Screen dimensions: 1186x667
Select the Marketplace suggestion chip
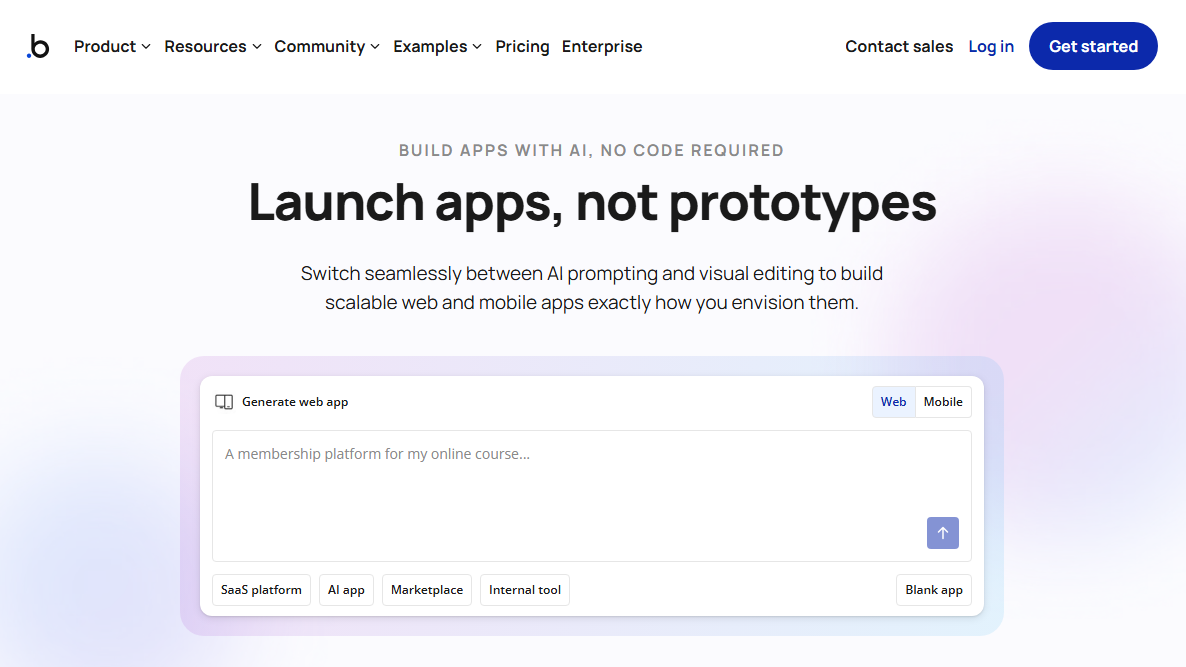tap(427, 590)
